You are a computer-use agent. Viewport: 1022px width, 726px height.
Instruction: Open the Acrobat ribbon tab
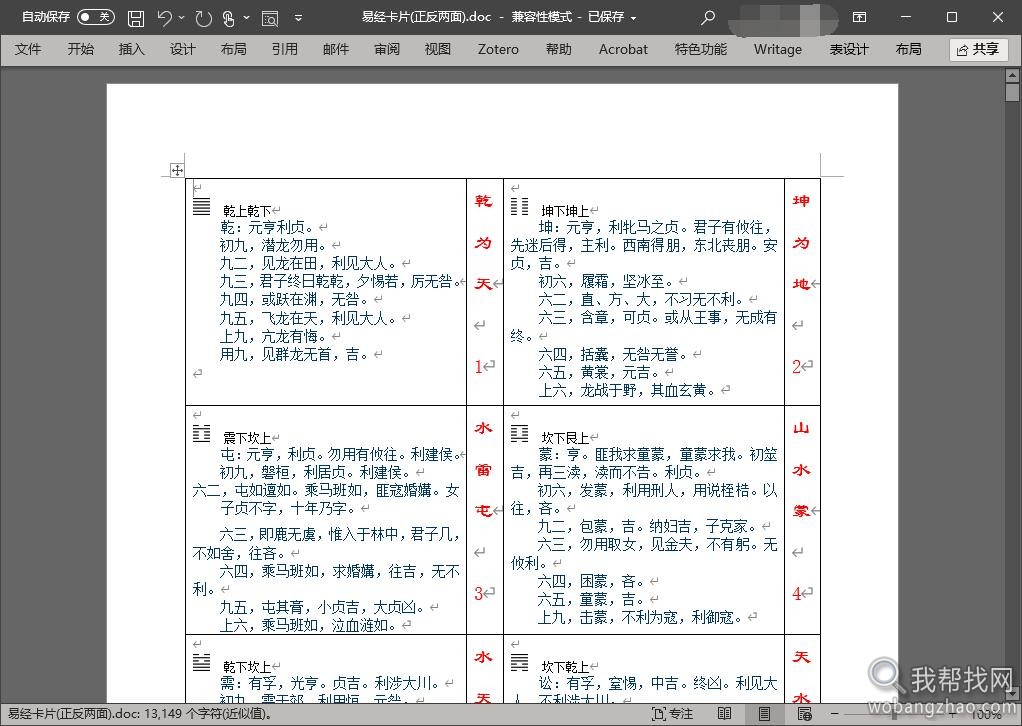tap(623, 50)
